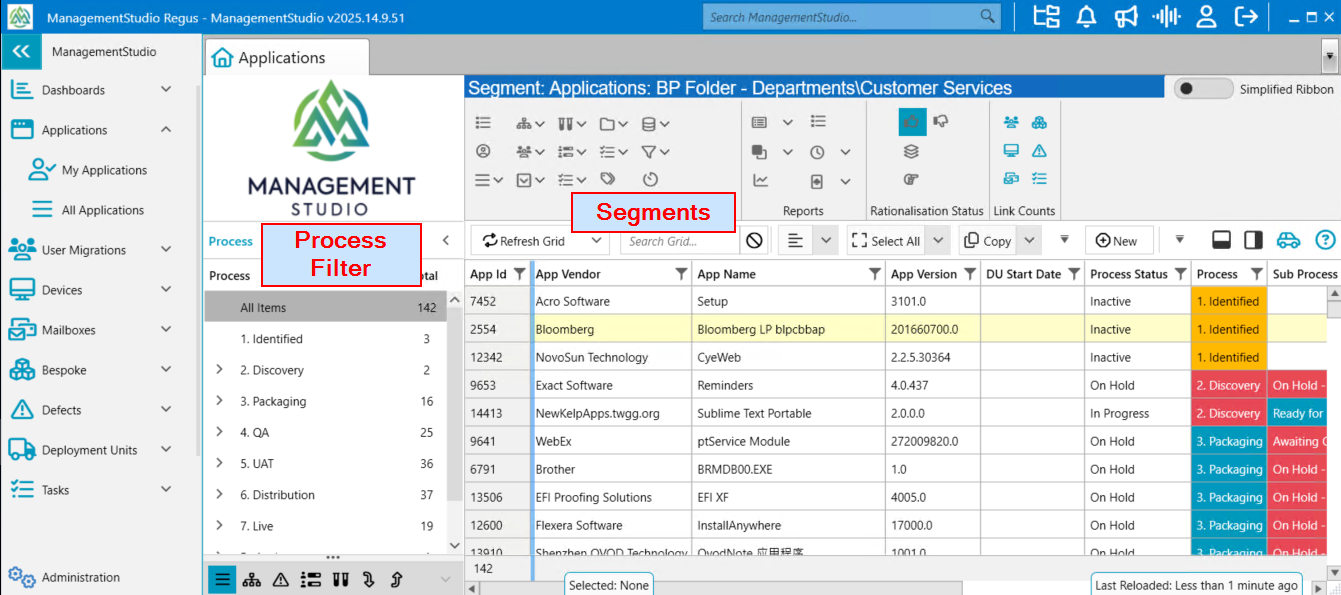Click the log out arrow icon

tap(1246, 17)
